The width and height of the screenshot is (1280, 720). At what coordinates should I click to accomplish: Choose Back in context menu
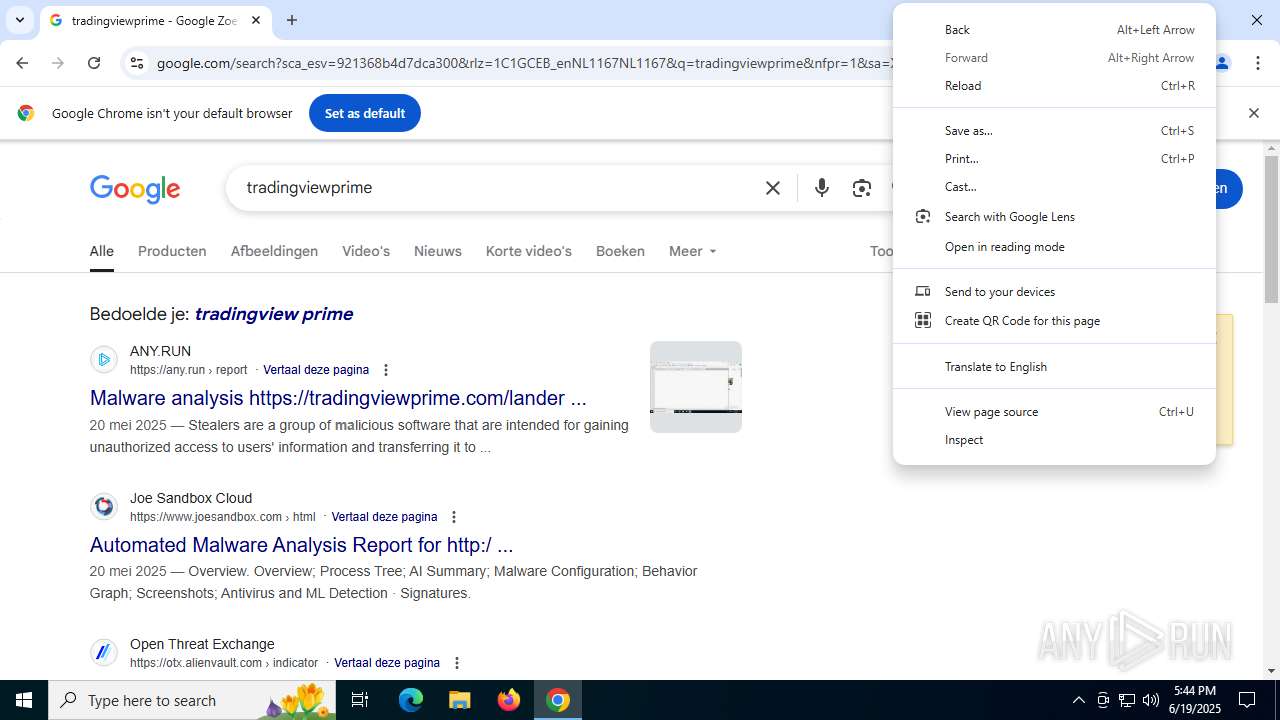(1054, 30)
